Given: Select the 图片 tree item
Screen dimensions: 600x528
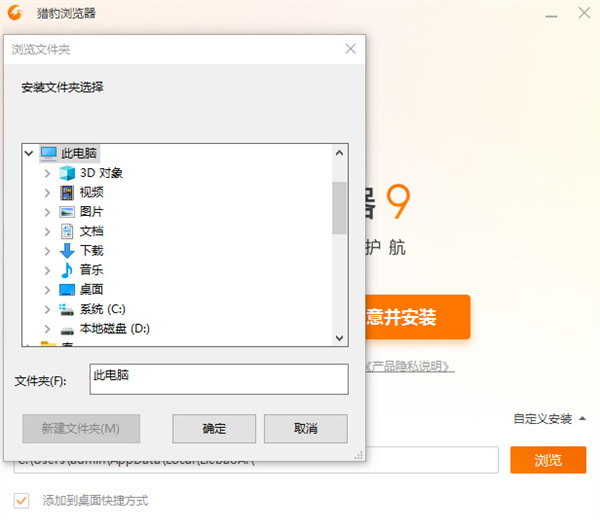Looking at the screenshot, I should coord(91,212).
